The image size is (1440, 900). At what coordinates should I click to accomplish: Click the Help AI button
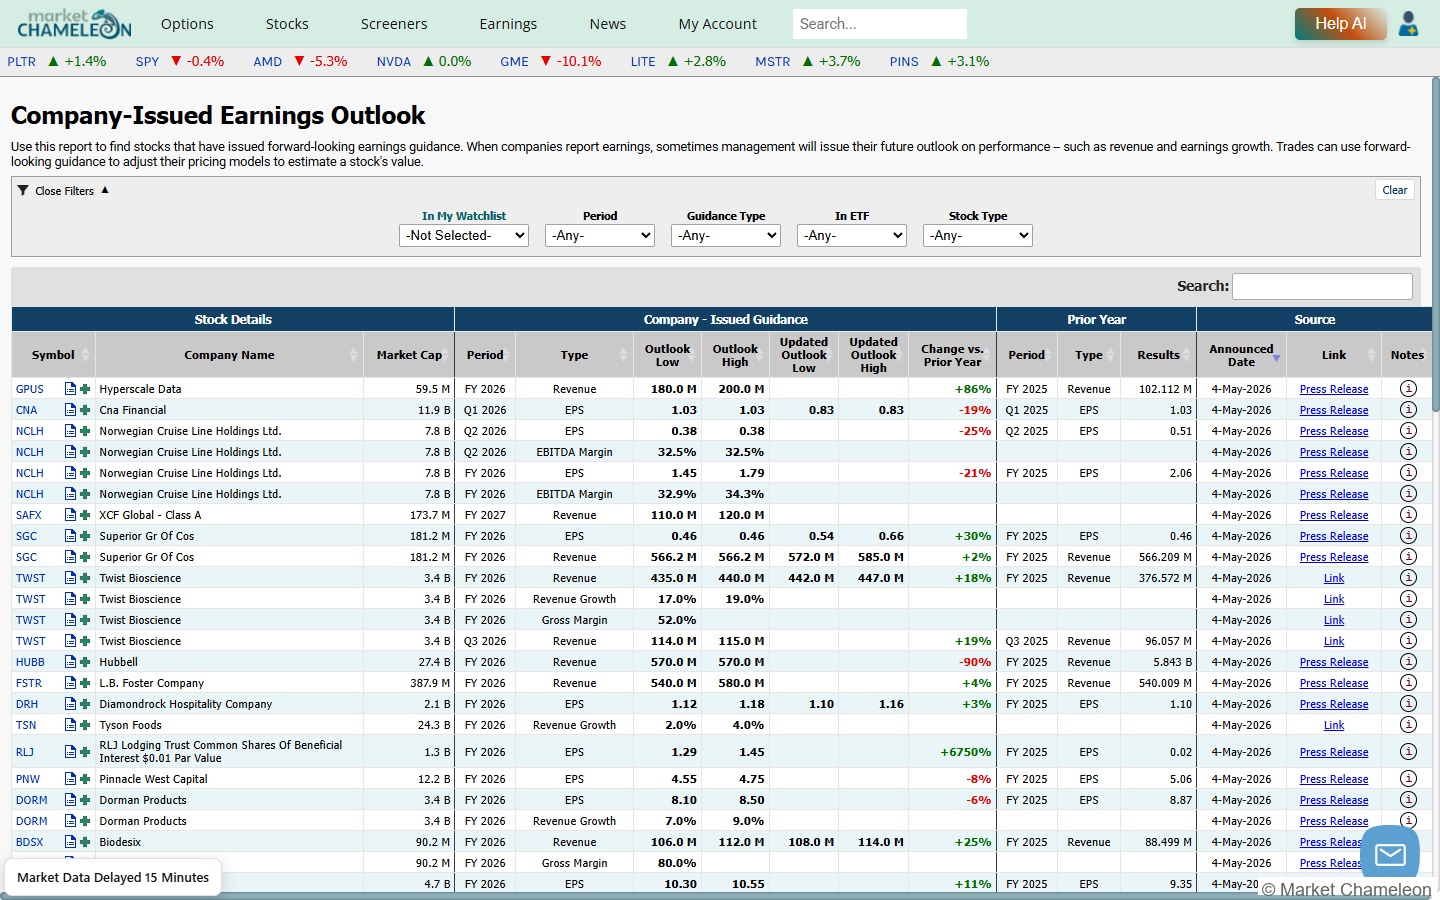(1340, 24)
